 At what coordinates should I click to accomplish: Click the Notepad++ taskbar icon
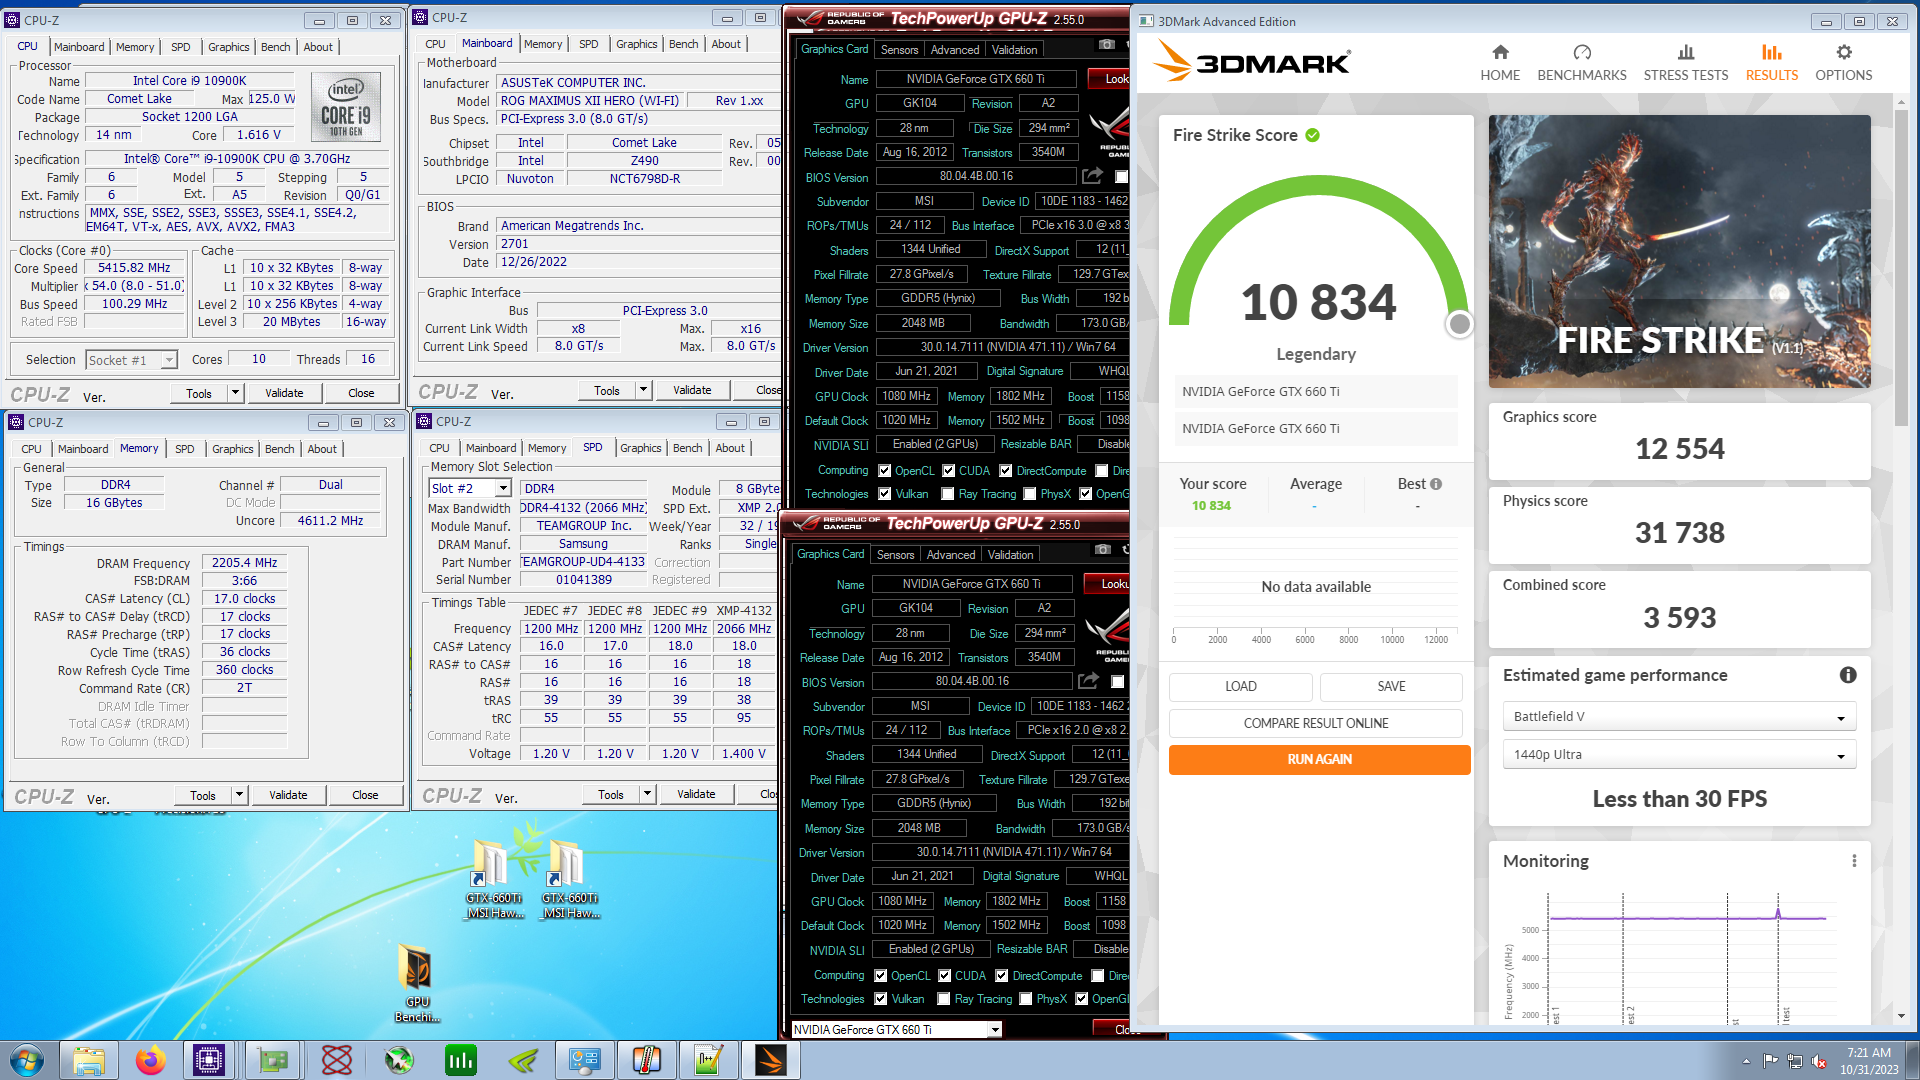coord(709,1060)
